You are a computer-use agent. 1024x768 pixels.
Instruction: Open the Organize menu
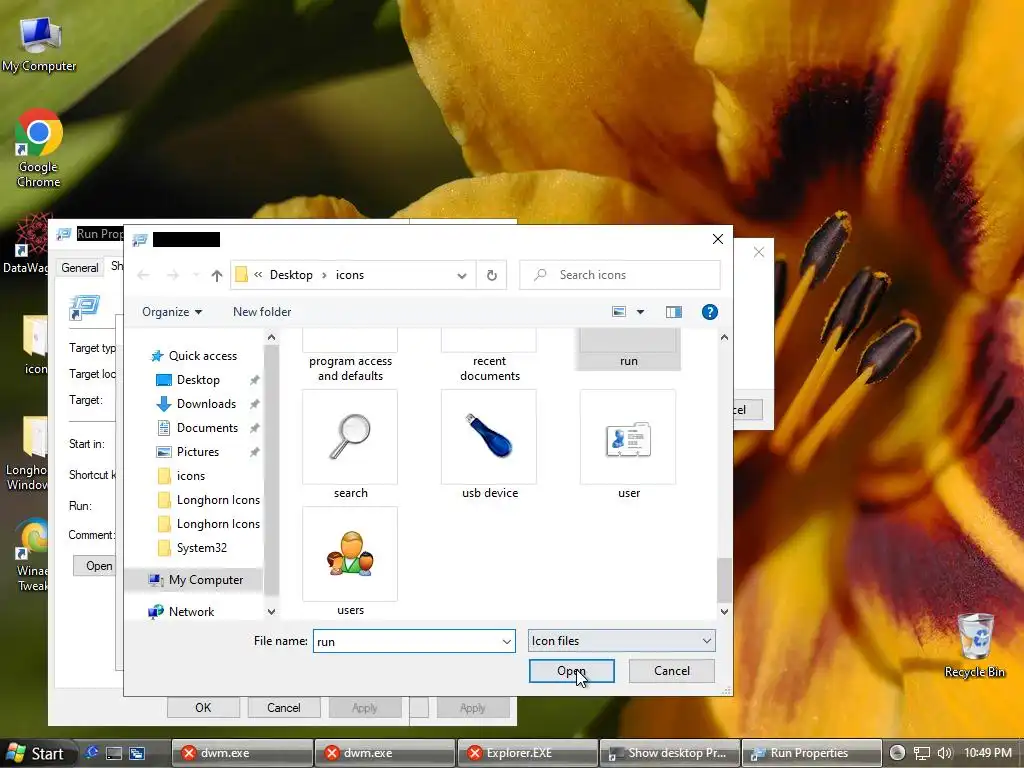click(x=172, y=312)
